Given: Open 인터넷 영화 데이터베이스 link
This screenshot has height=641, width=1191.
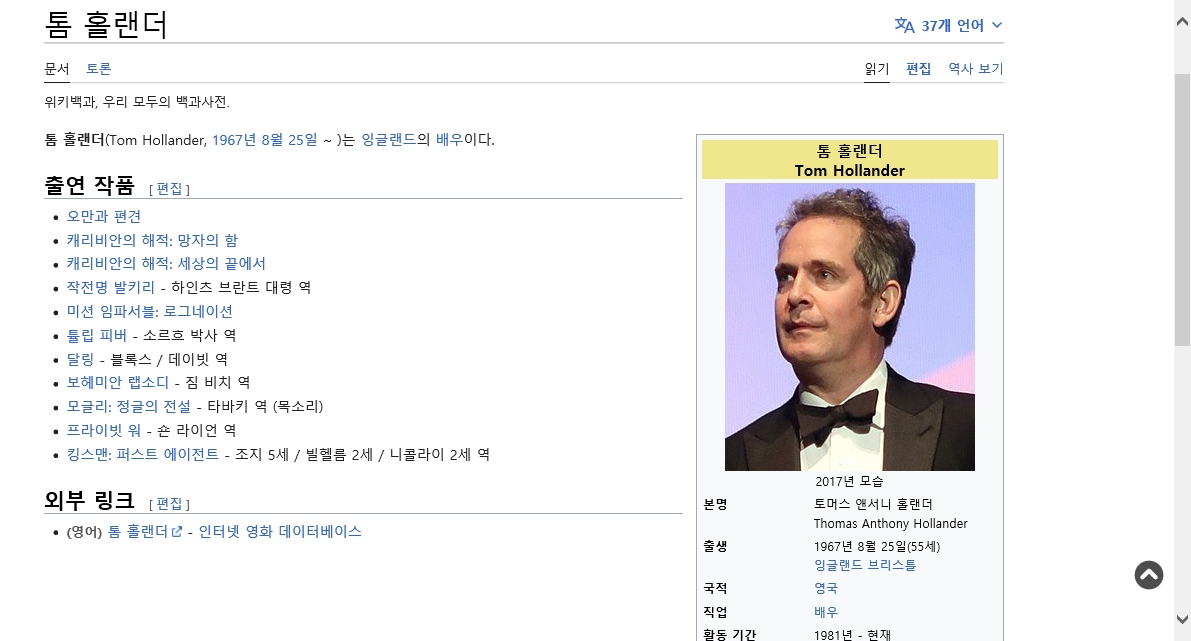Looking at the screenshot, I should (x=280, y=532).
